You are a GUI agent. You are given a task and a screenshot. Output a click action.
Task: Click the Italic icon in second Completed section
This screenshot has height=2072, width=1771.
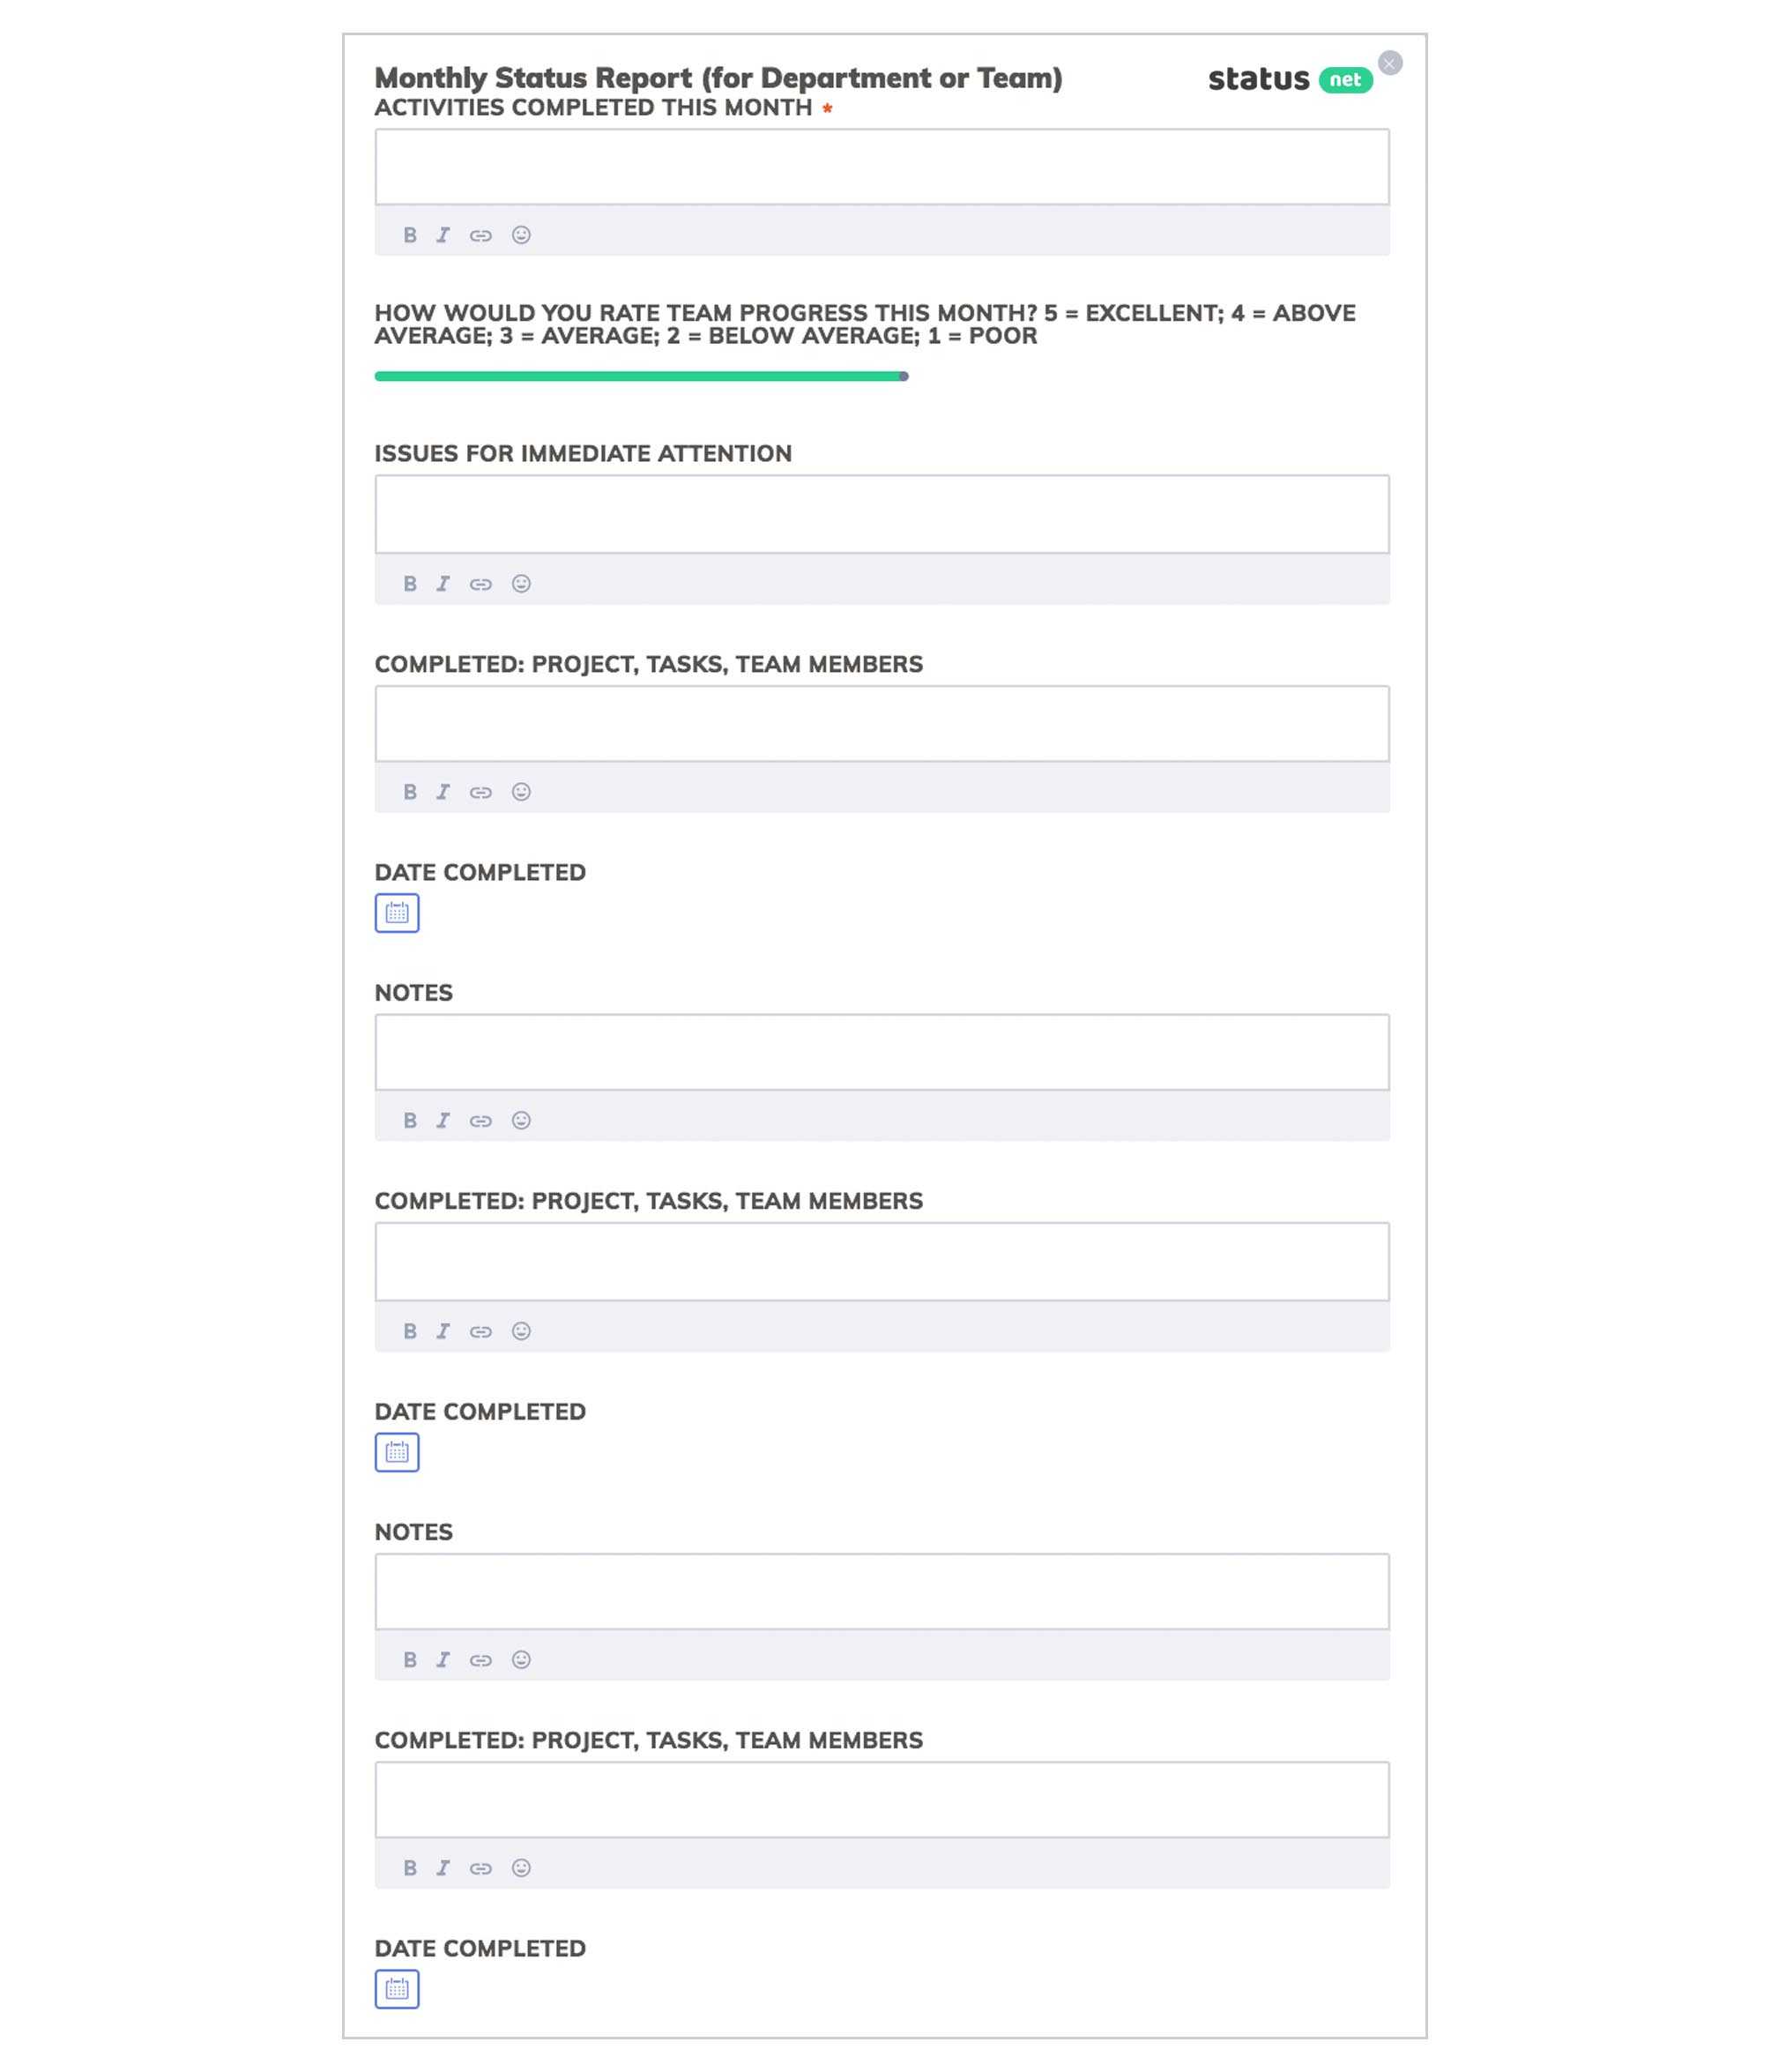coord(443,1330)
